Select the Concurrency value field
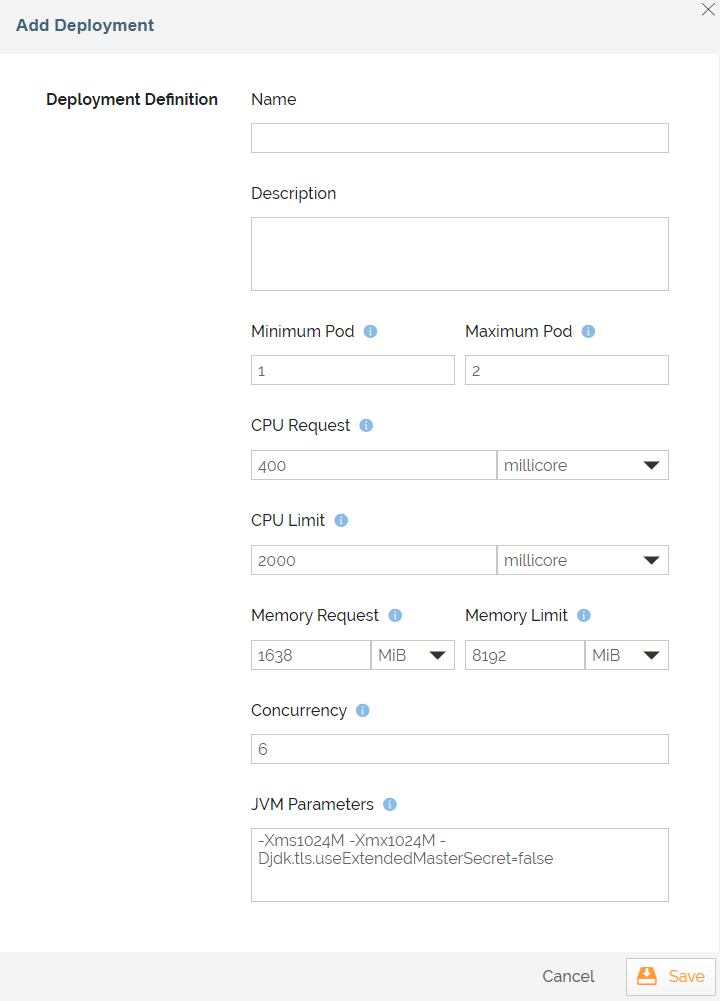This screenshot has height=1001, width=720. pyautogui.click(x=459, y=748)
